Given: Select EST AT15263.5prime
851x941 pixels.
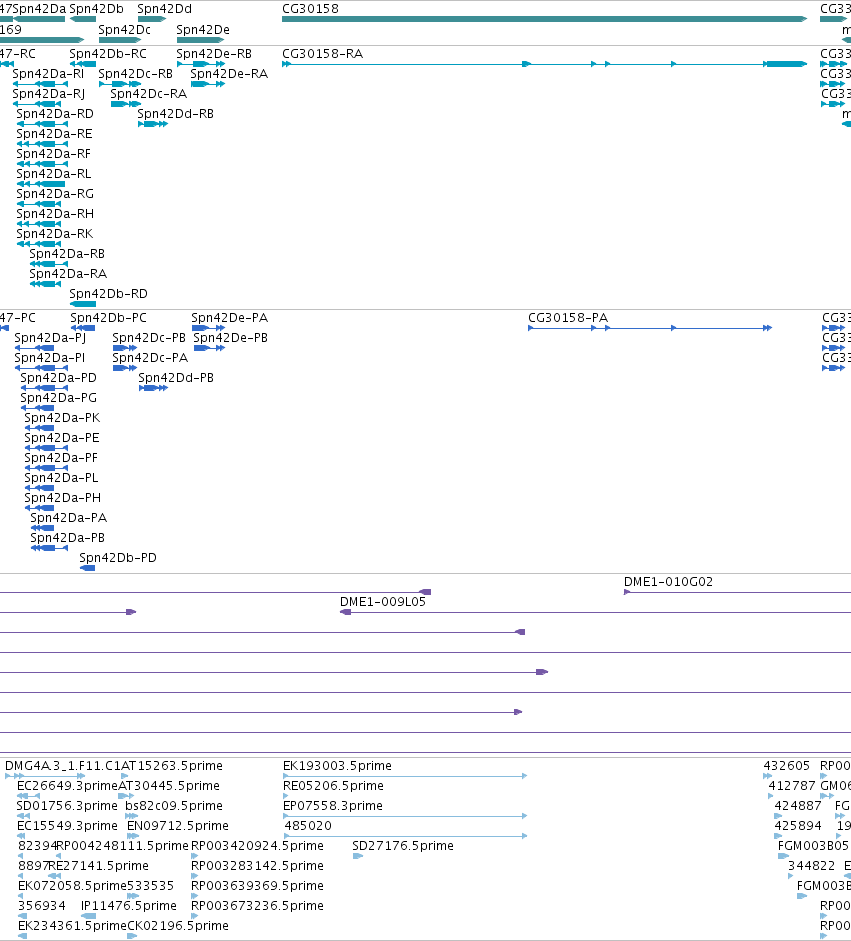Looking at the screenshot, I should click(172, 766).
